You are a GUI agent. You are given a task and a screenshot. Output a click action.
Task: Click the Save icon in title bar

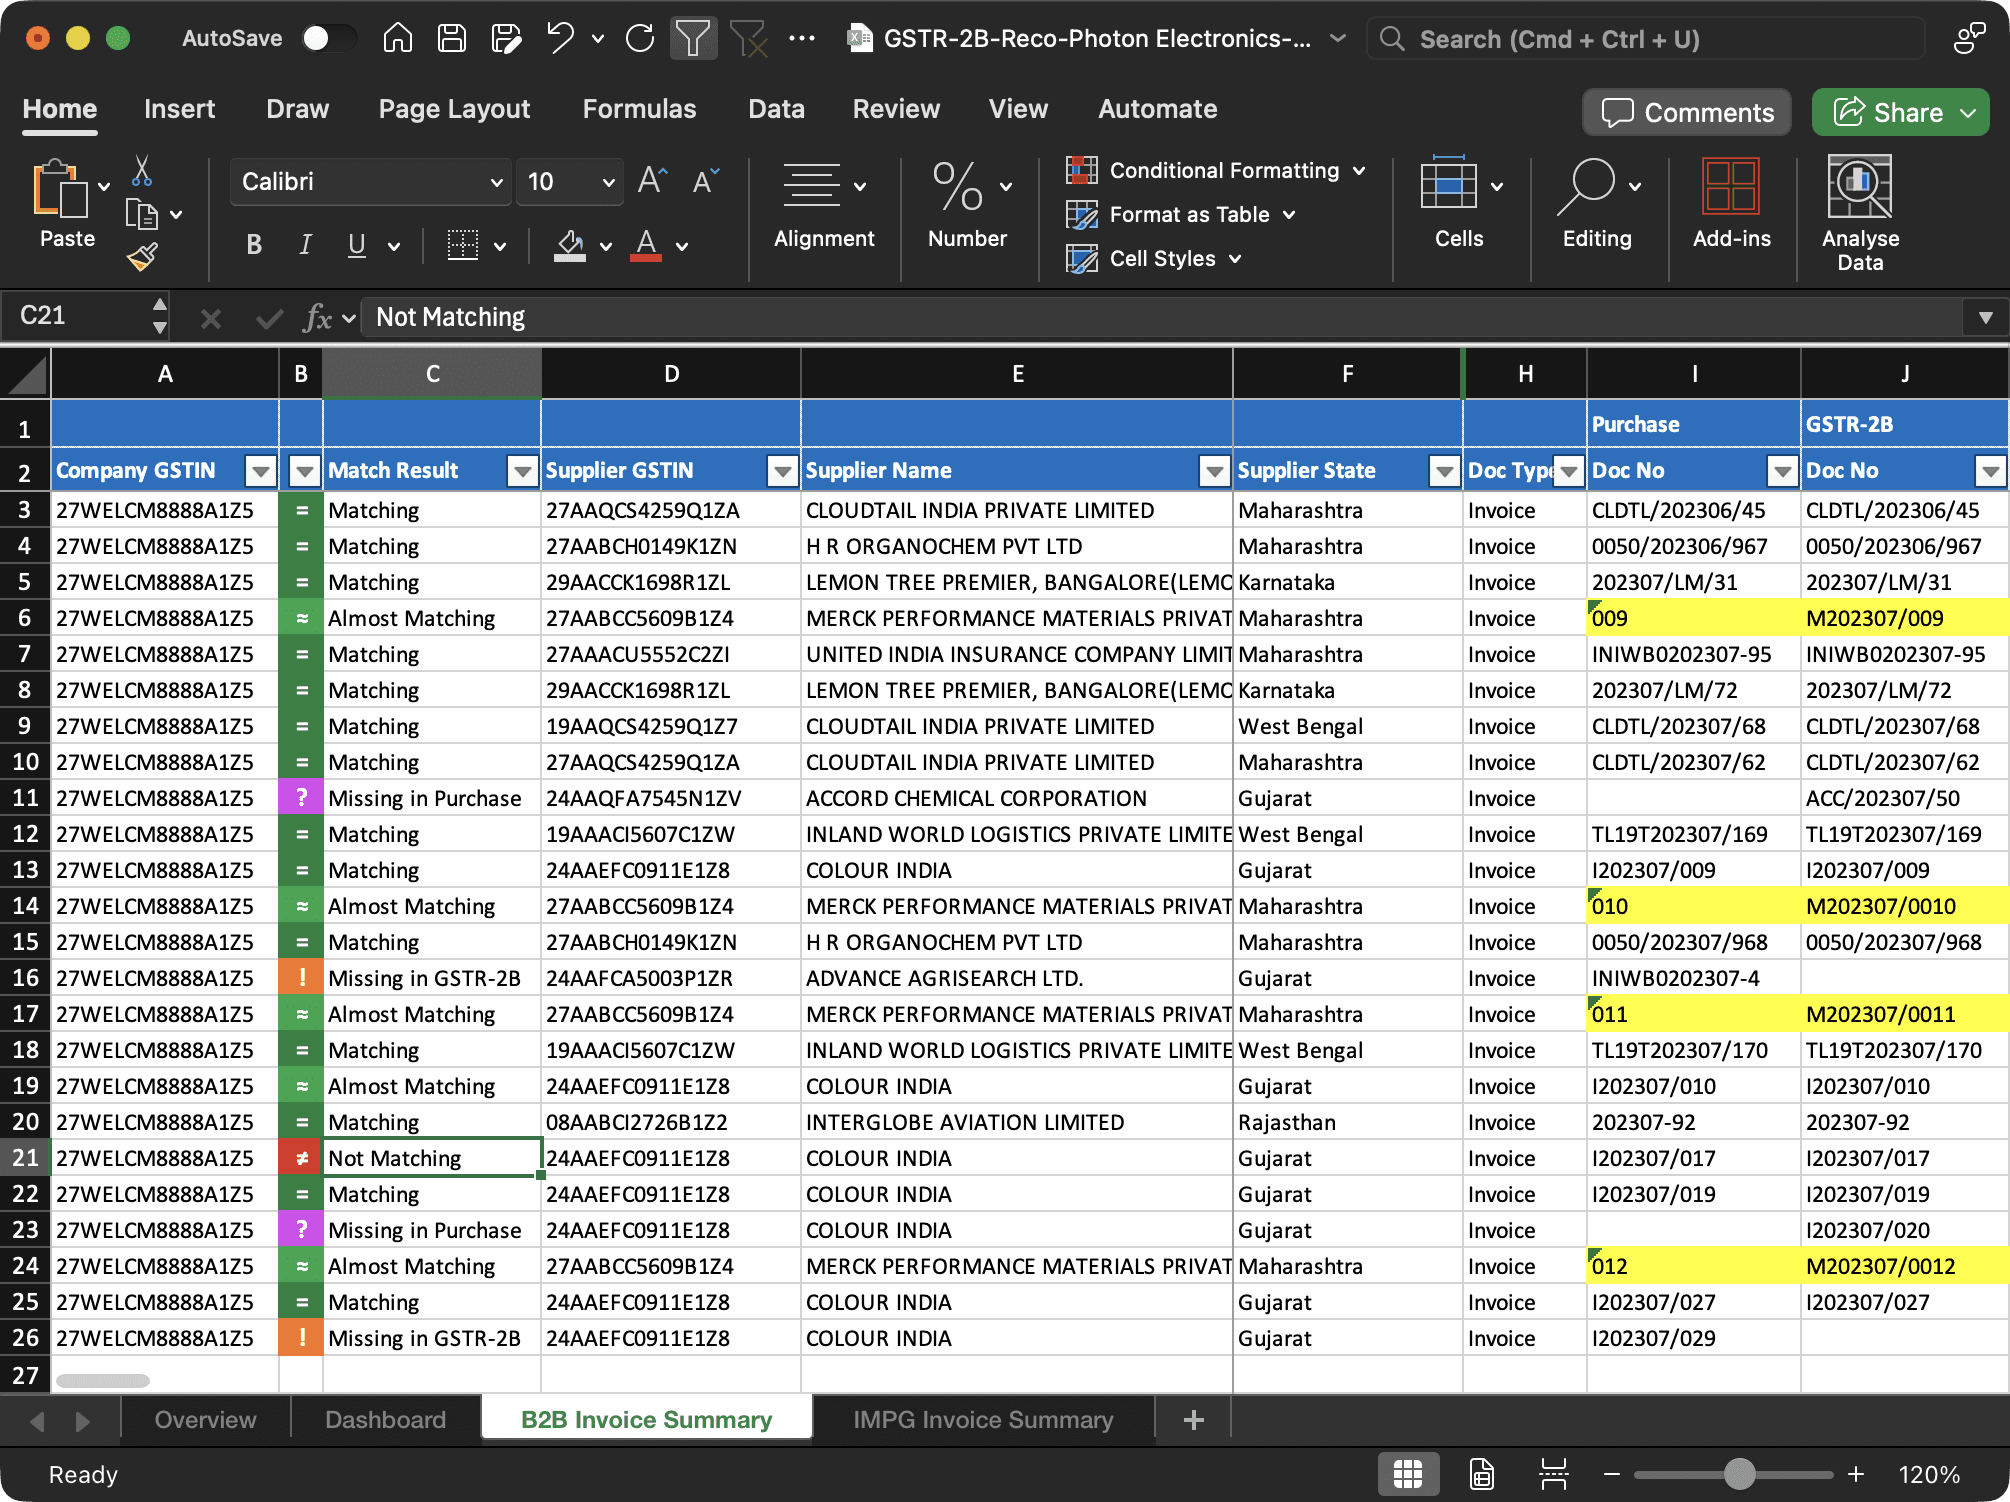(452, 39)
